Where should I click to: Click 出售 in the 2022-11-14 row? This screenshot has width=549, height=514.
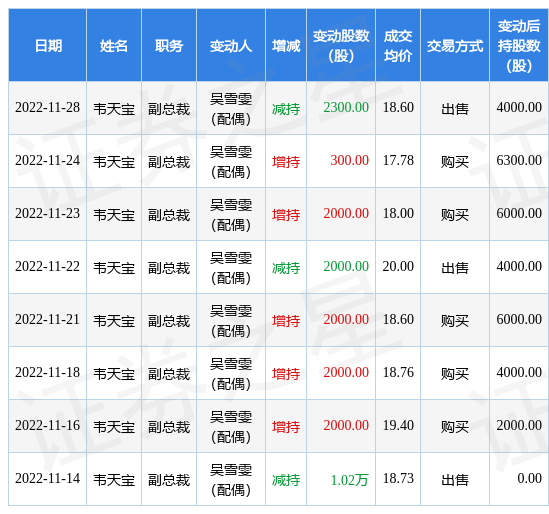point(455,480)
